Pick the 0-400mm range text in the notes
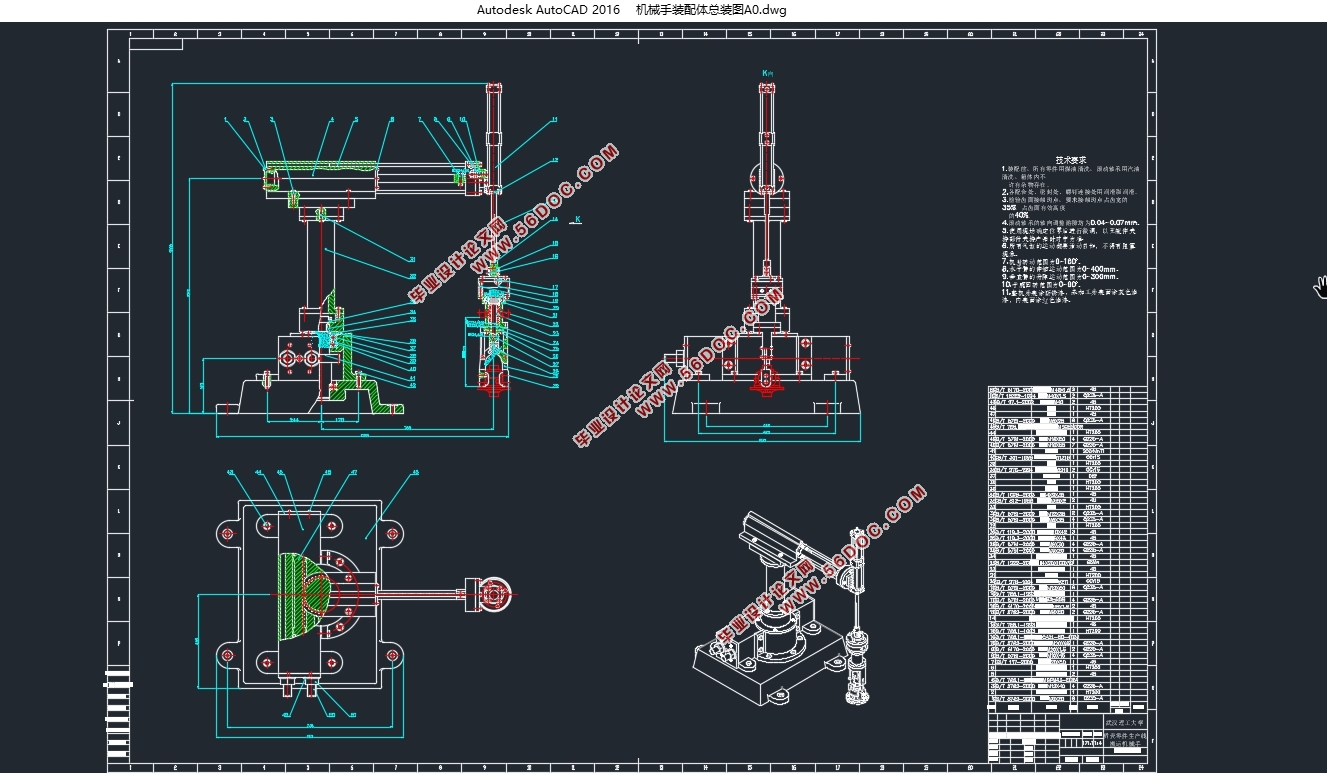This screenshot has width=1327, height=773. pyautogui.click(x=1100, y=269)
